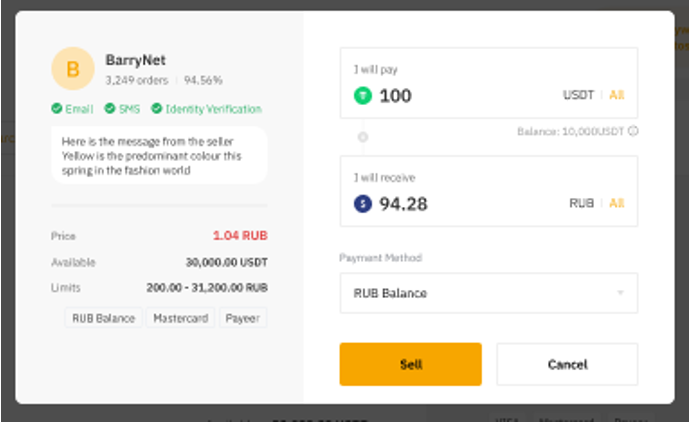Image resolution: width=691 pixels, height=422 pixels.
Task: Click the Mastercard payment tag
Action: (180, 318)
